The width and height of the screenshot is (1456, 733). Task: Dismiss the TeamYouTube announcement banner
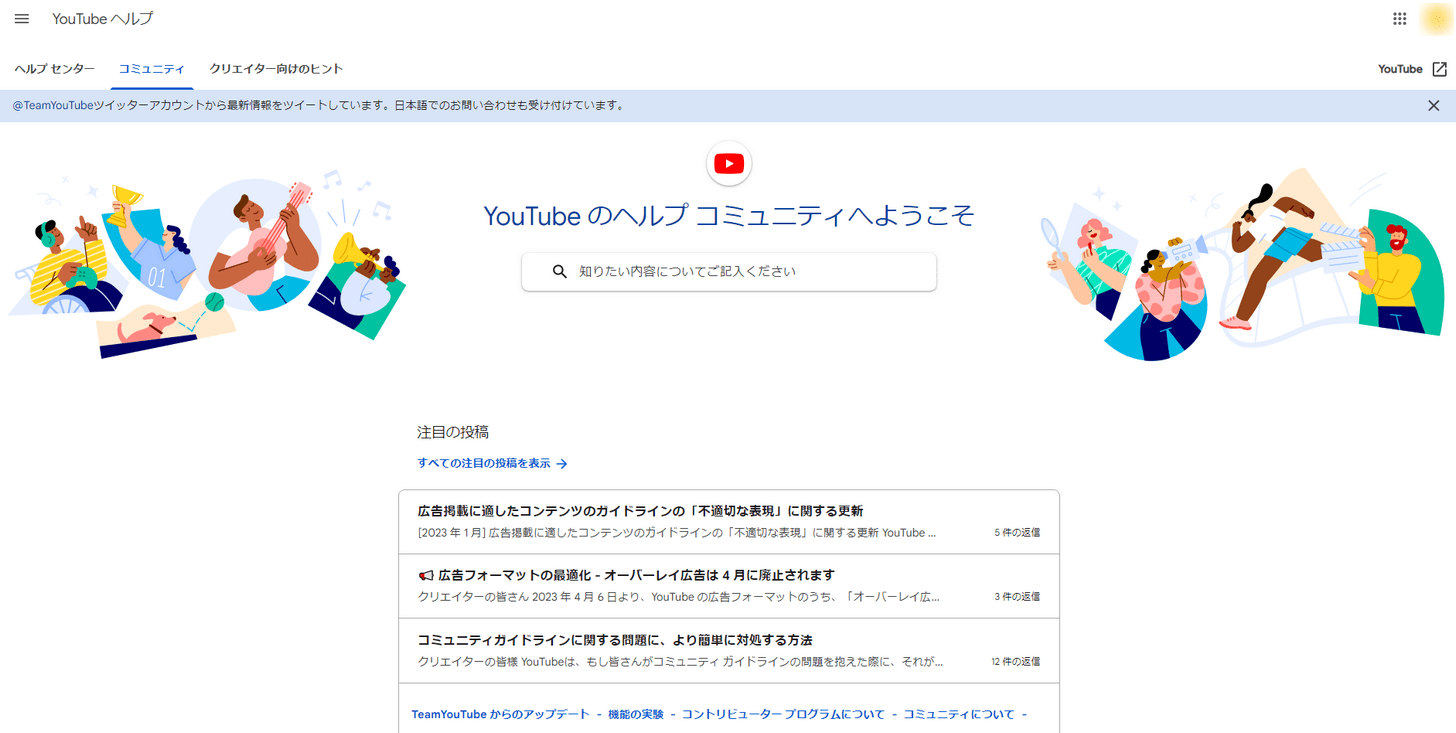[1434, 105]
